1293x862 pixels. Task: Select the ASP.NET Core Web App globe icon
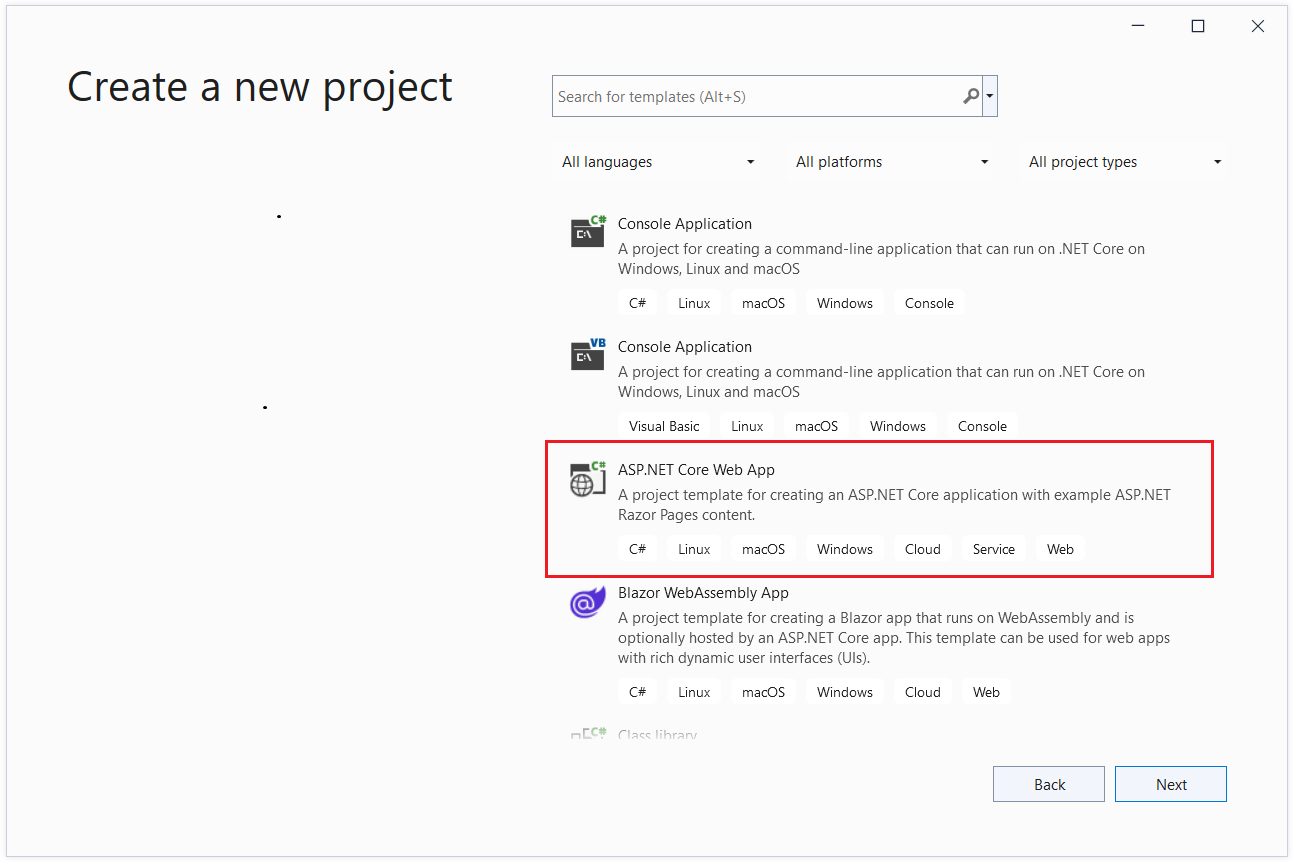tap(587, 478)
